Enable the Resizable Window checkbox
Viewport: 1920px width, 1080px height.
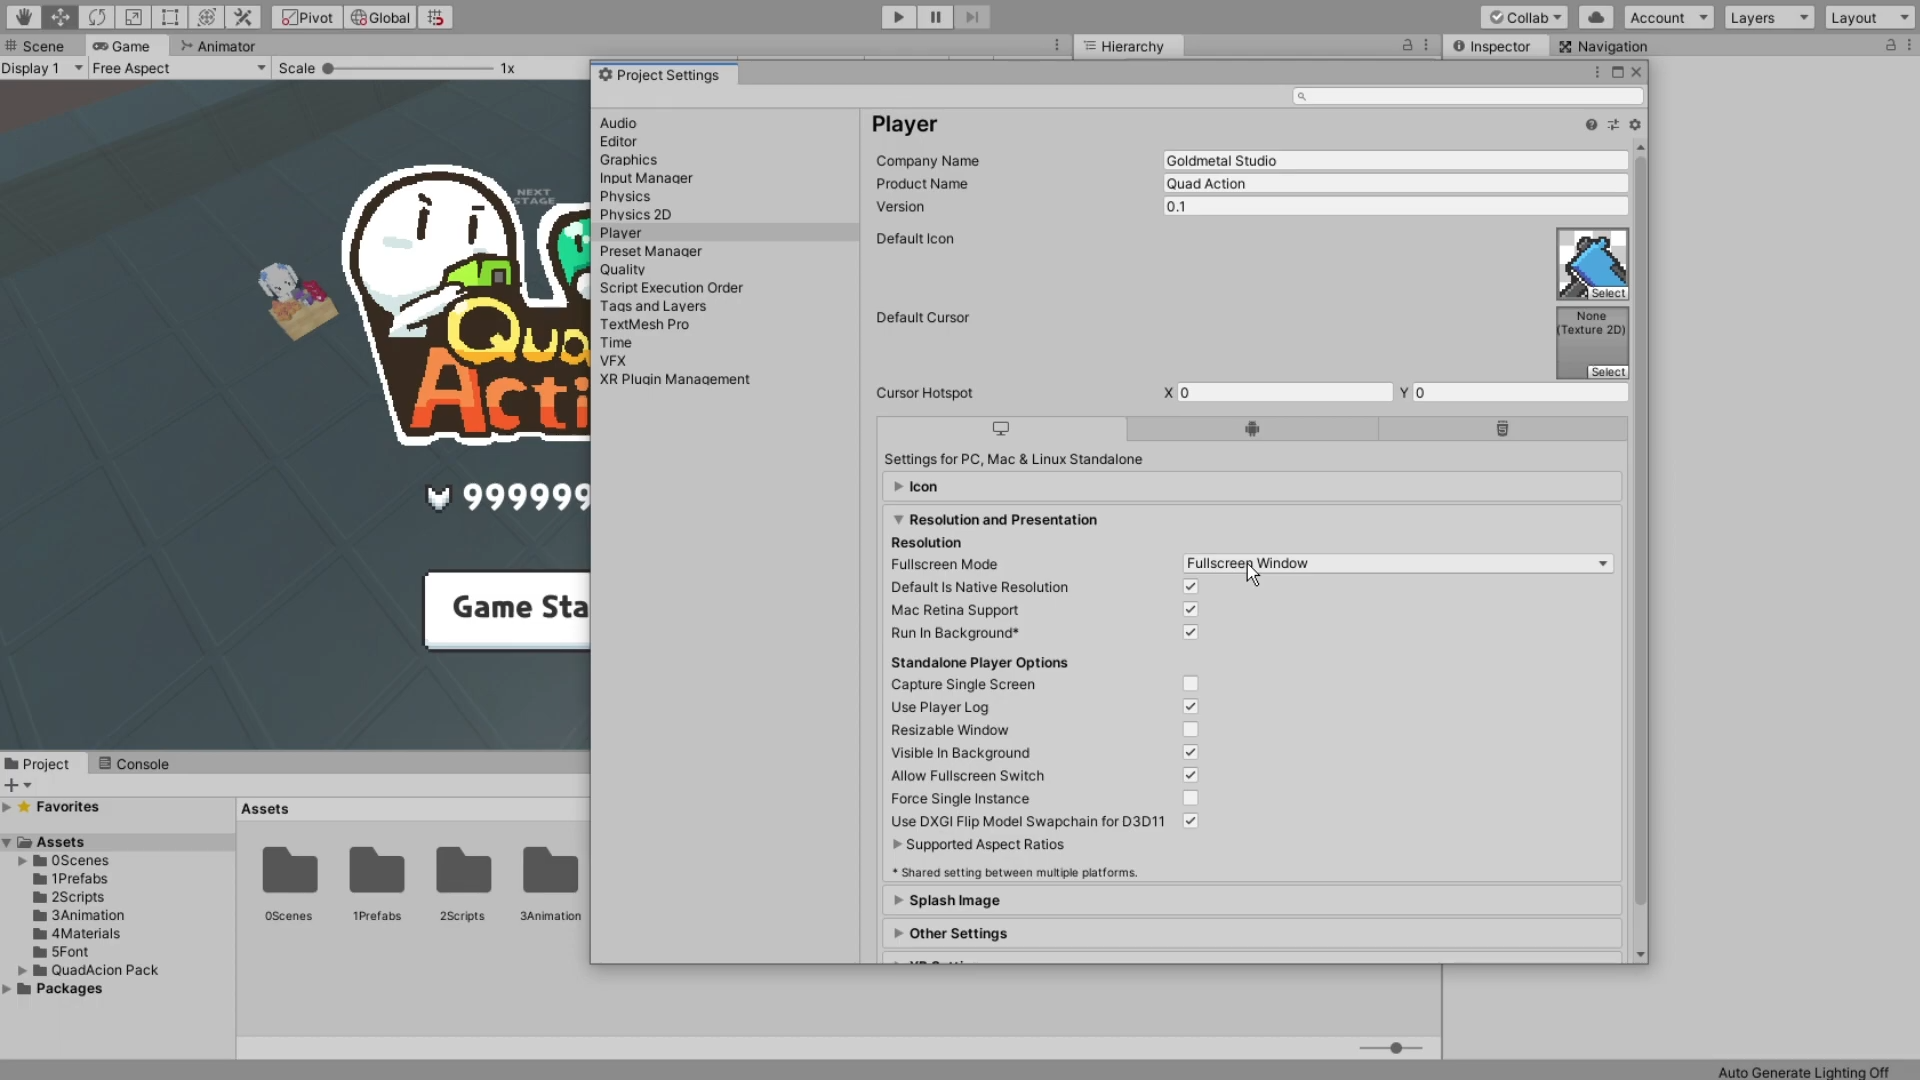pos(1190,730)
